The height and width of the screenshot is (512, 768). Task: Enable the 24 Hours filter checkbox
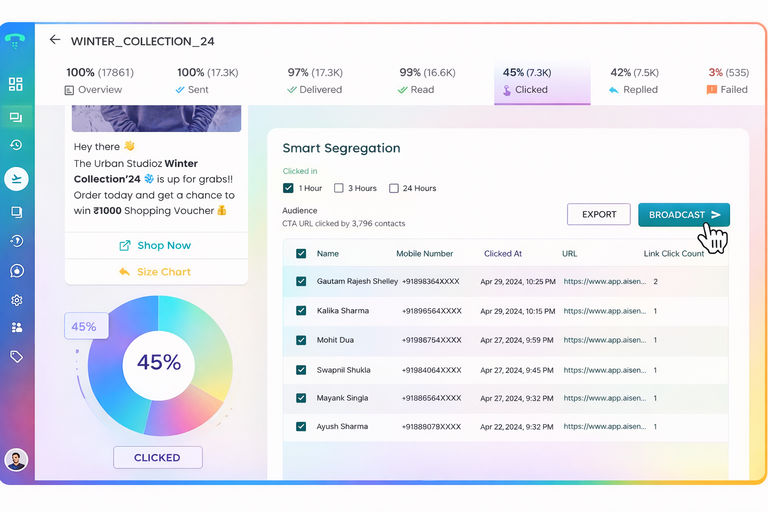coord(394,188)
